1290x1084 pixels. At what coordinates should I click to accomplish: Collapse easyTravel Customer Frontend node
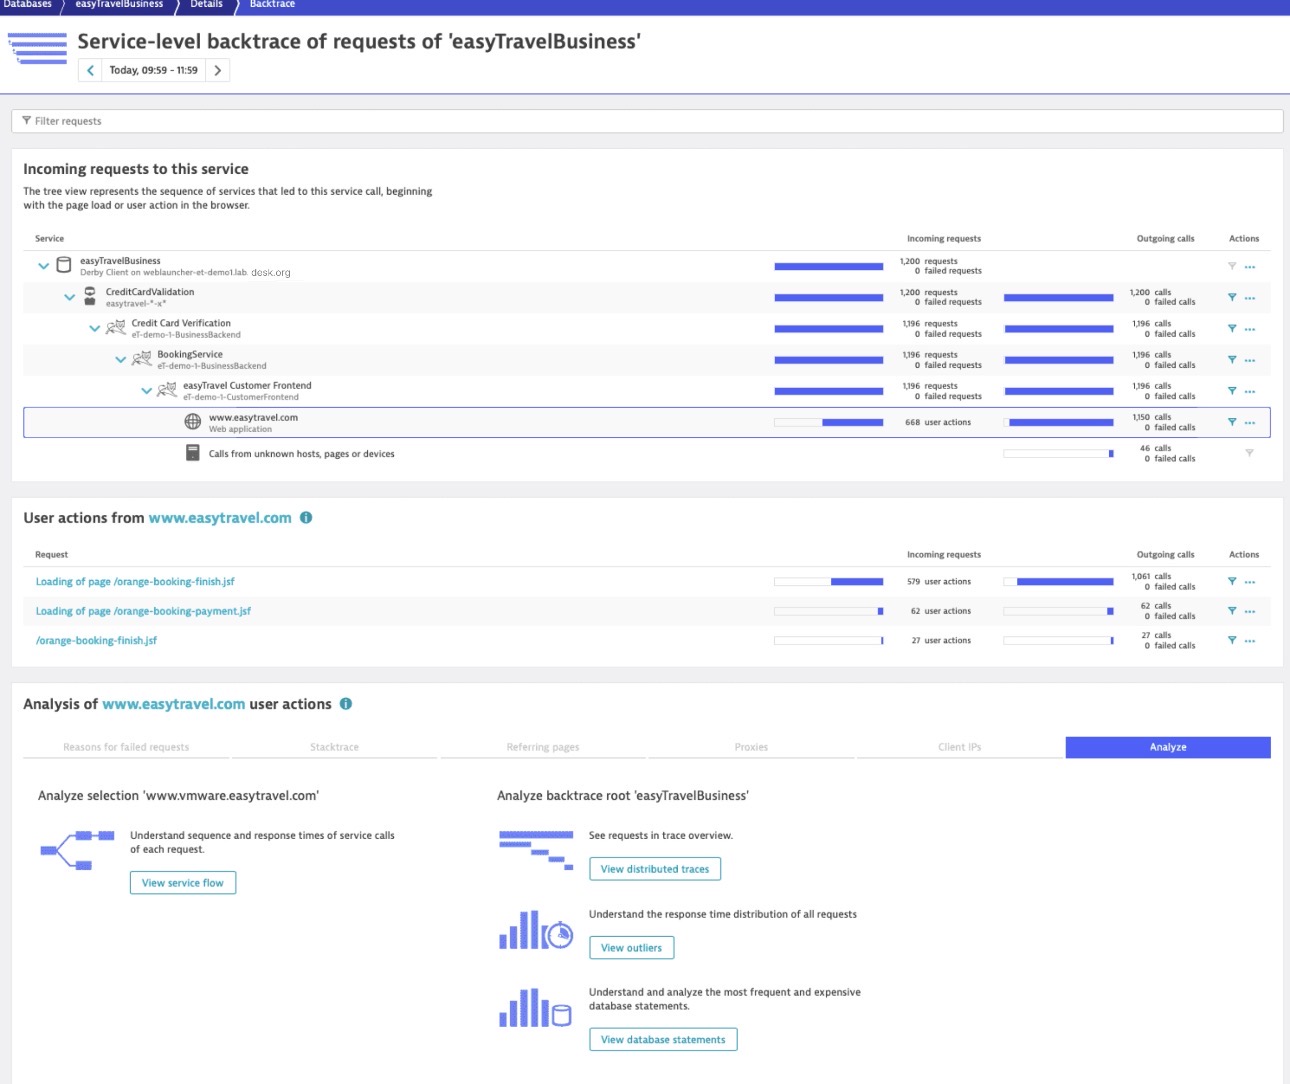point(146,391)
